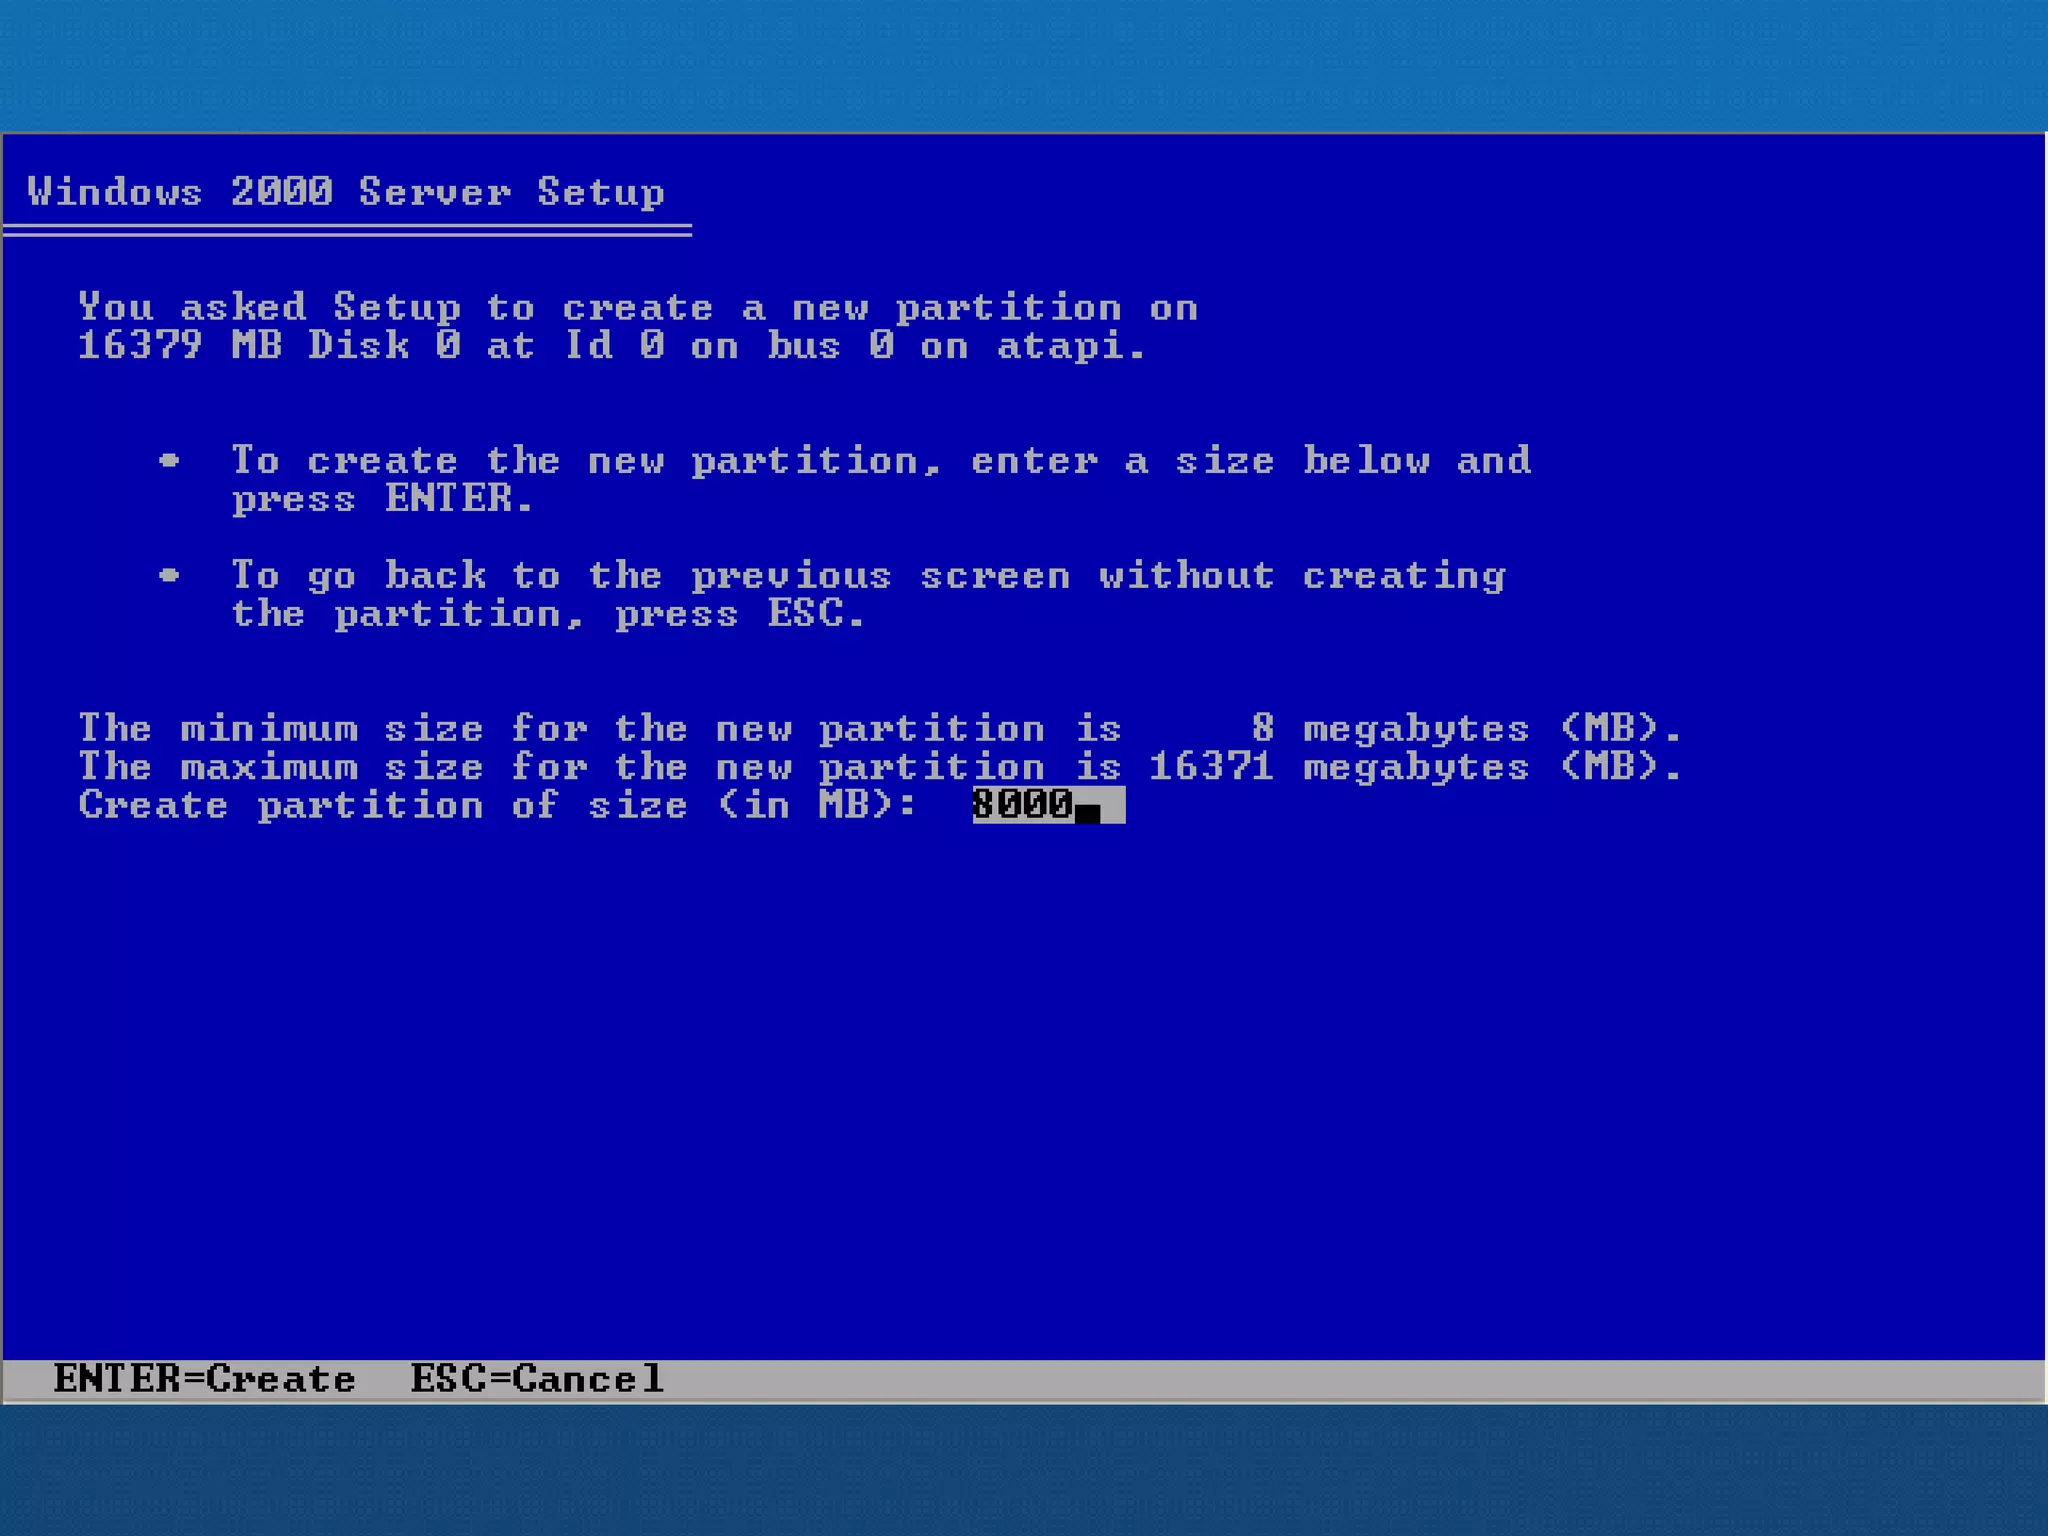Image resolution: width=2048 pixels, height=1536 pixels.
Task: Click the ESC=Cancel status bar option
Action: [537, 1379]
